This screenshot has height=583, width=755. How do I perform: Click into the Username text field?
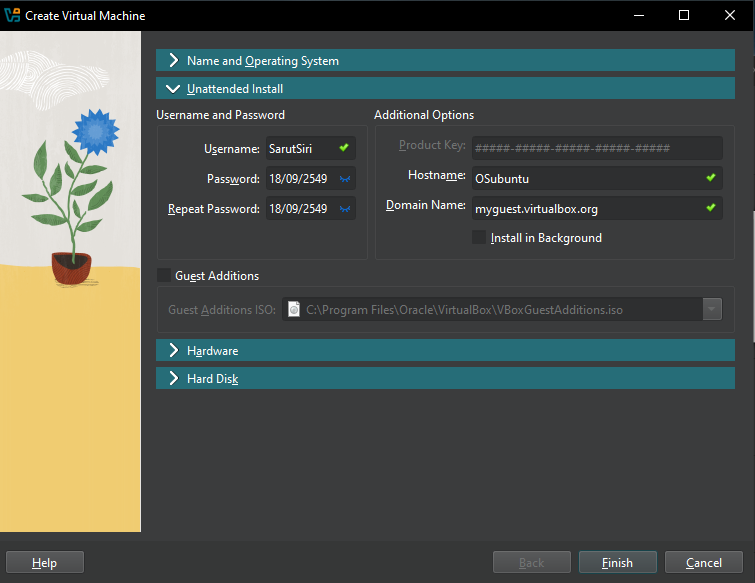[300, 149]
